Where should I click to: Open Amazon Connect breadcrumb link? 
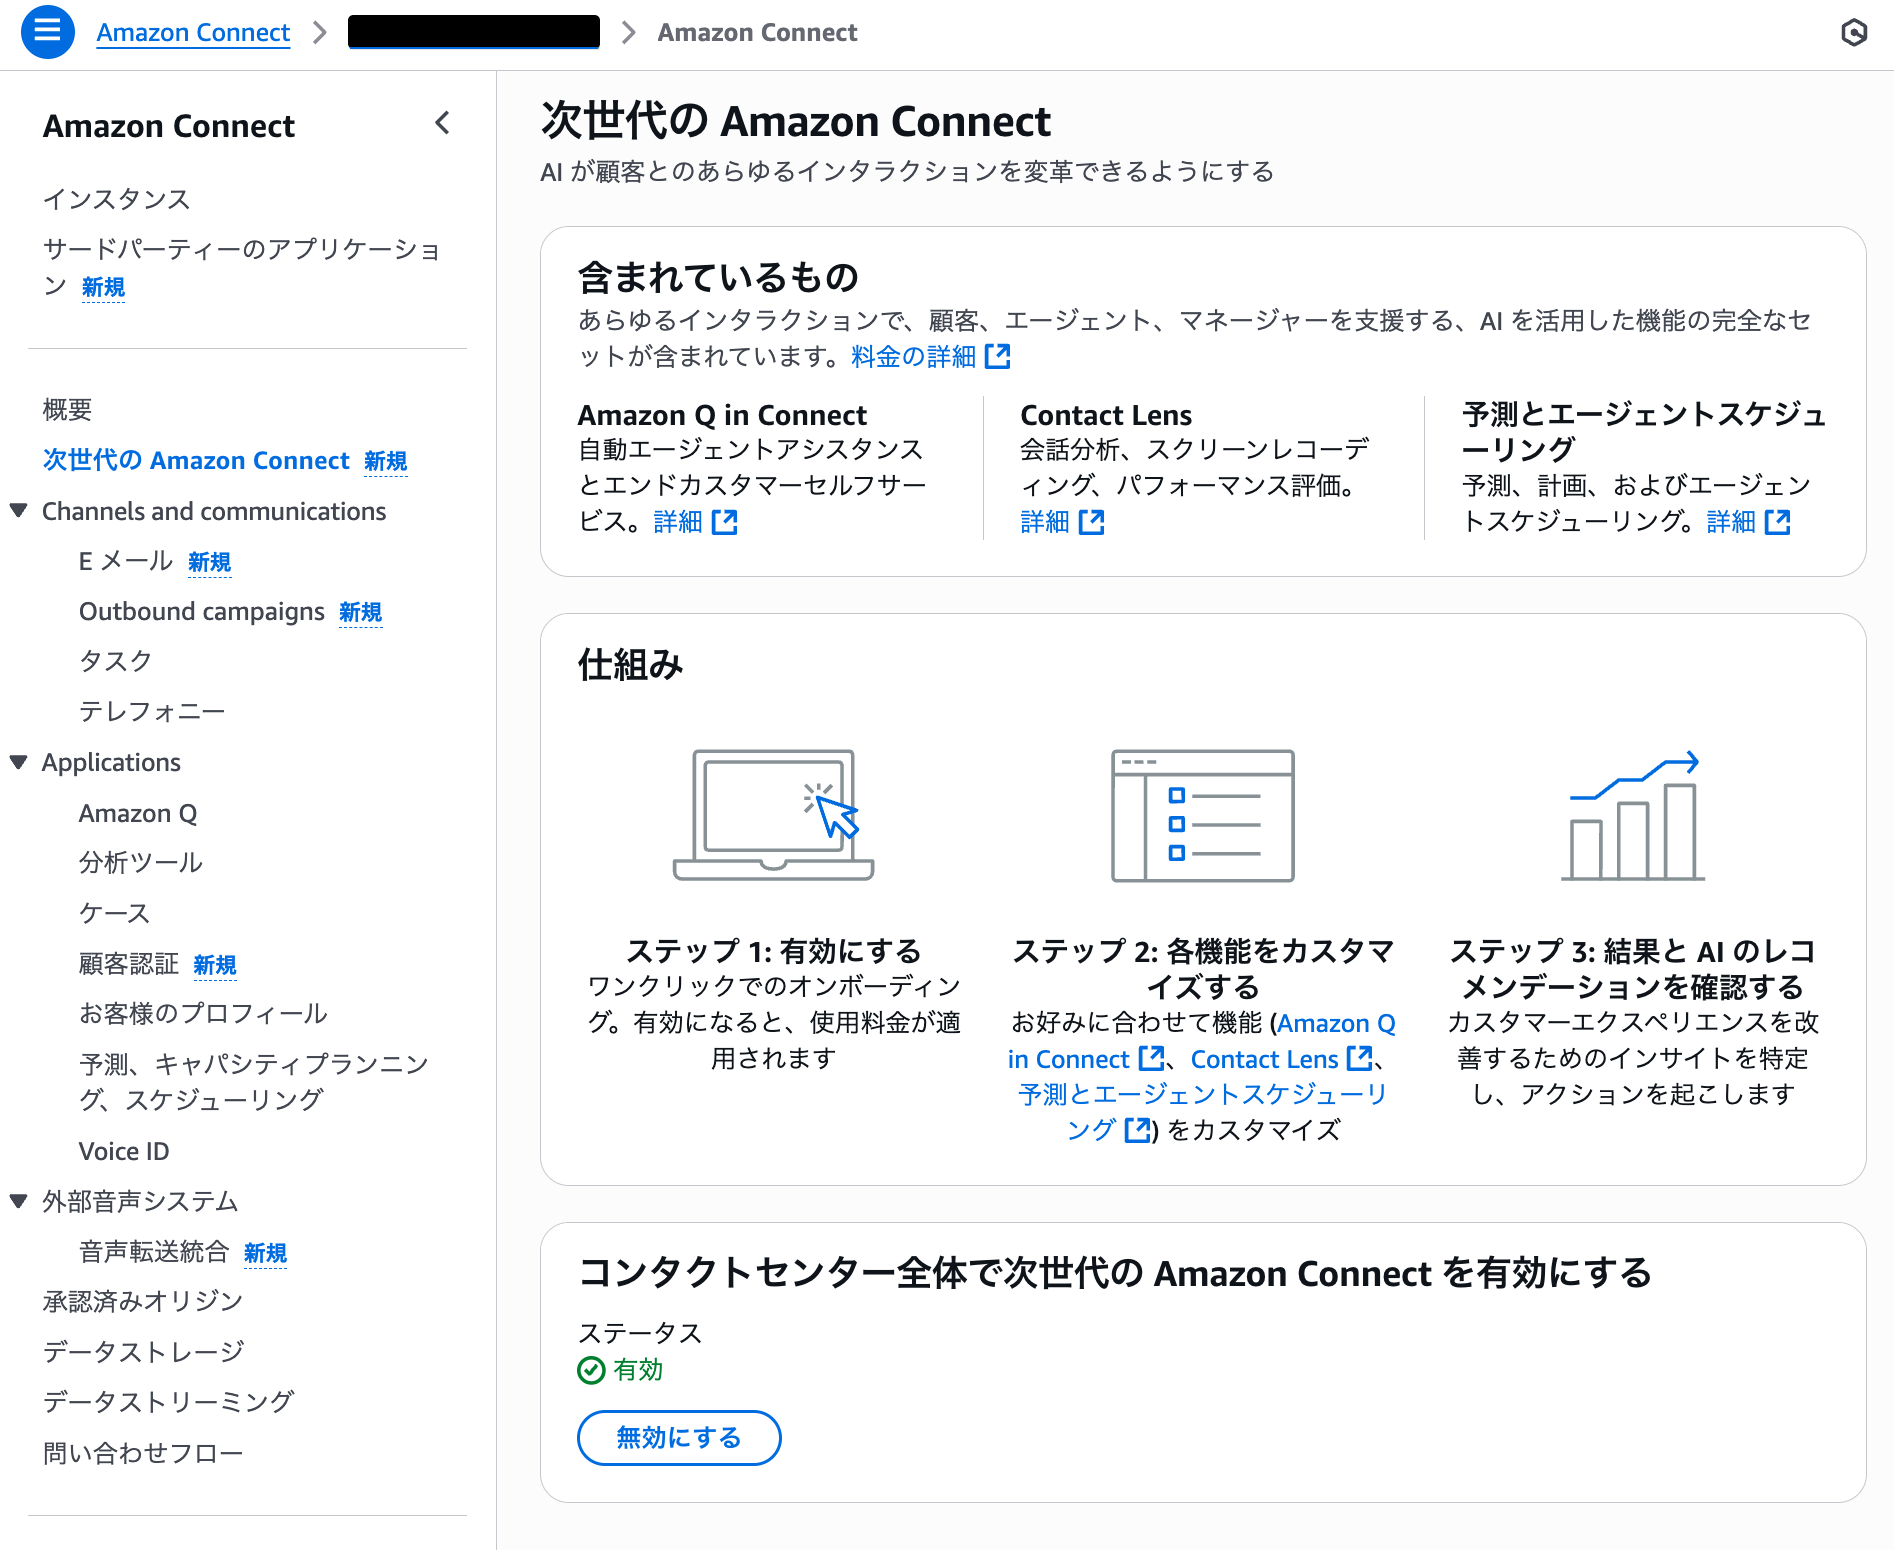(x=193, y=33)
